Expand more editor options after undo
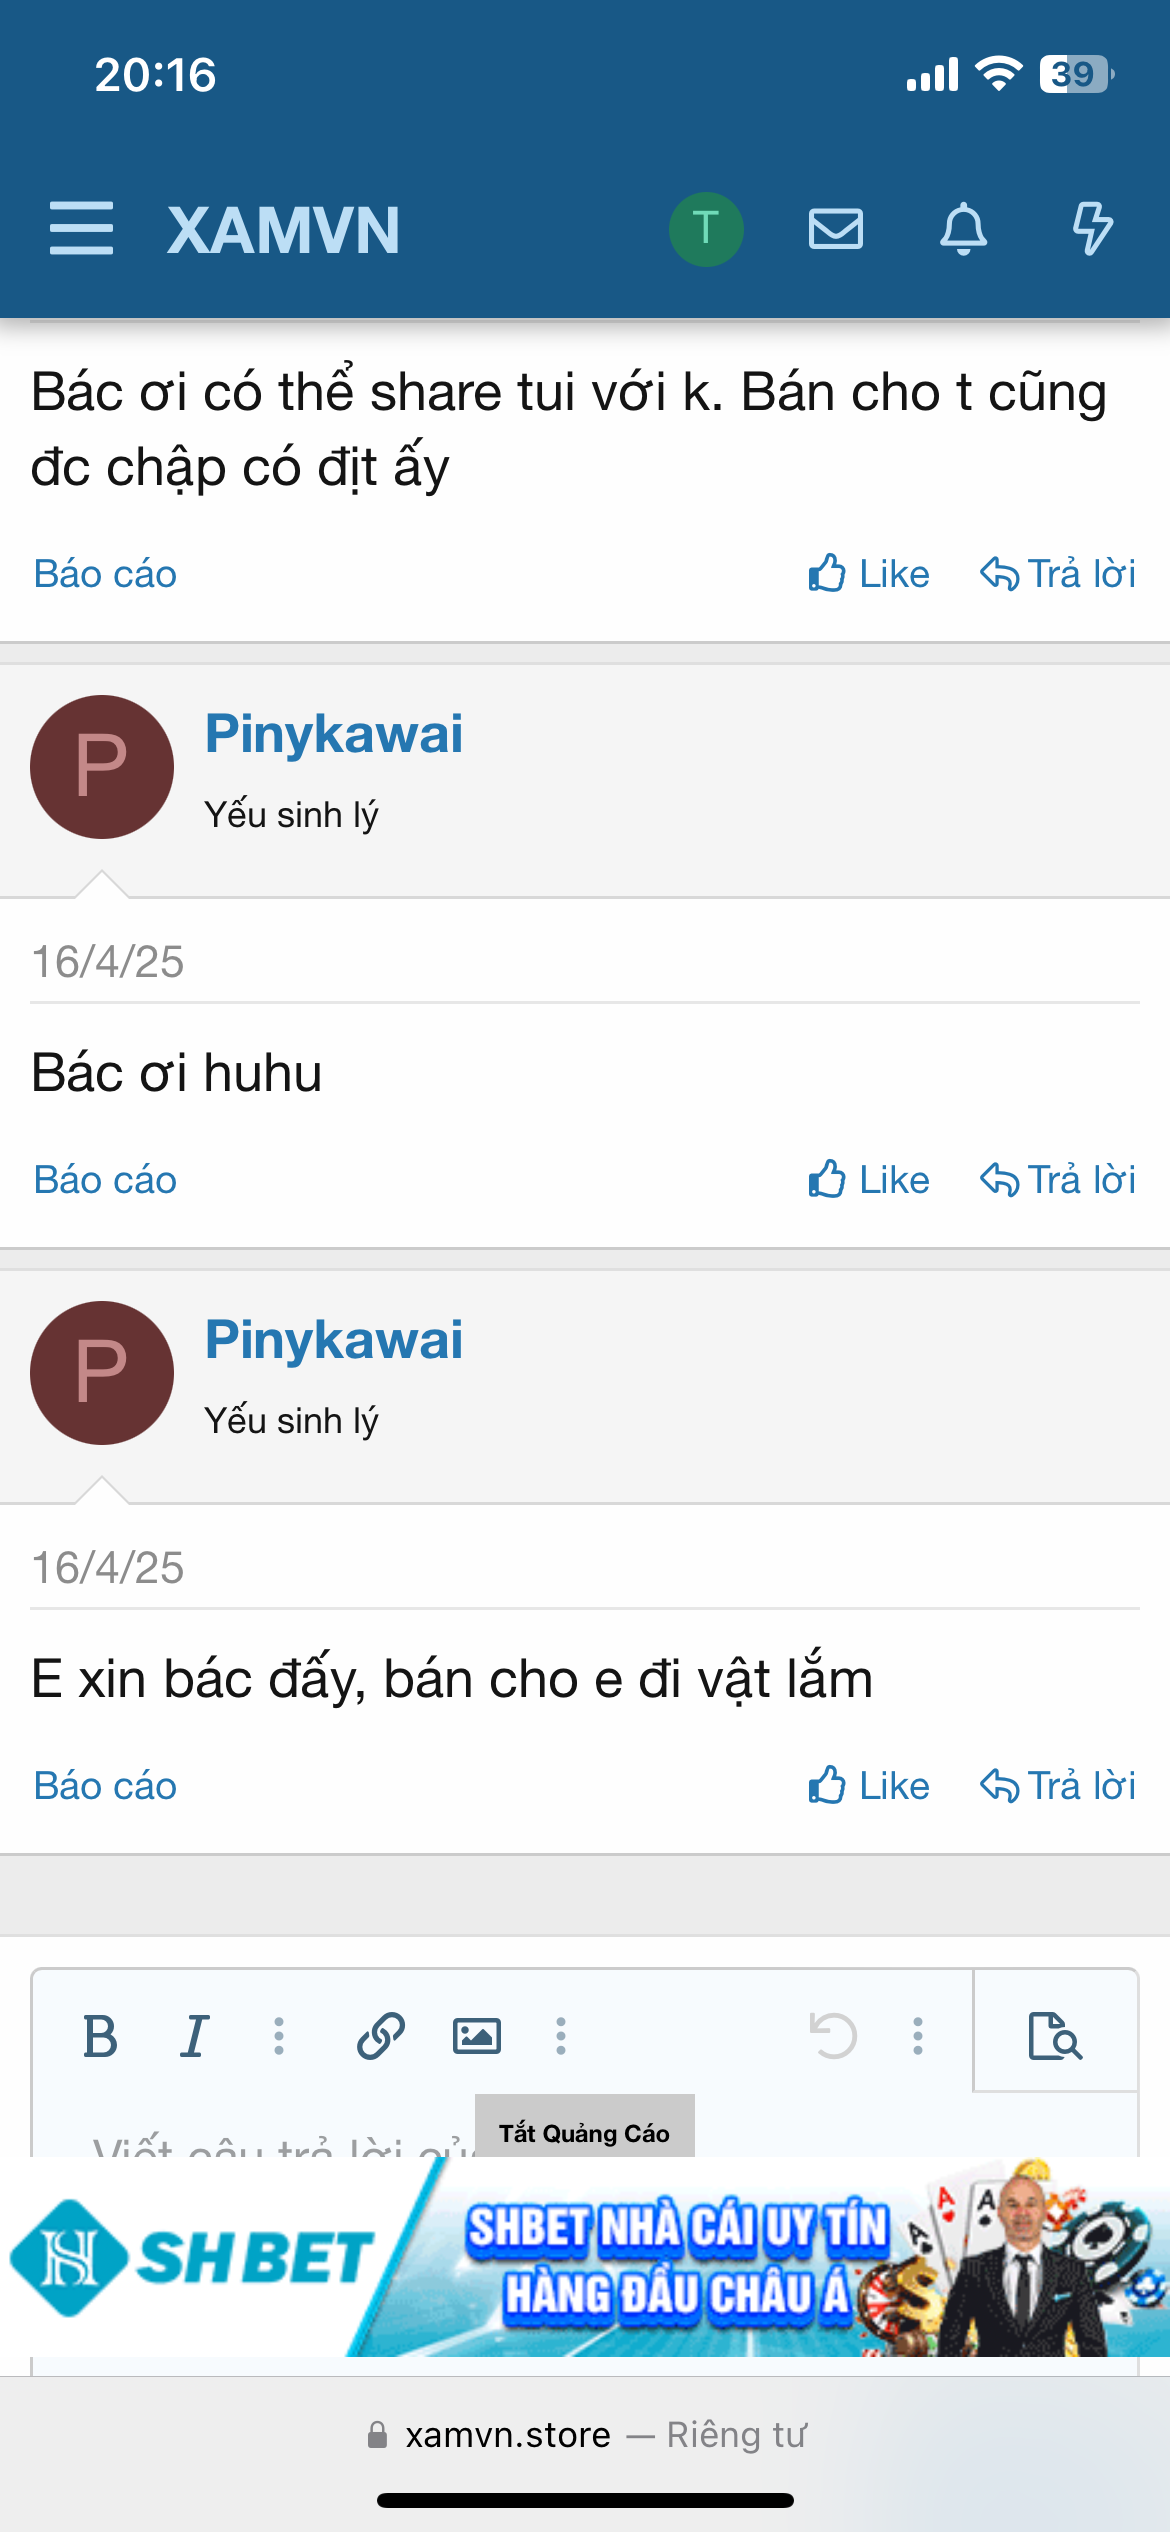Screen dimensions: 1170x2532 (917, 2036)
